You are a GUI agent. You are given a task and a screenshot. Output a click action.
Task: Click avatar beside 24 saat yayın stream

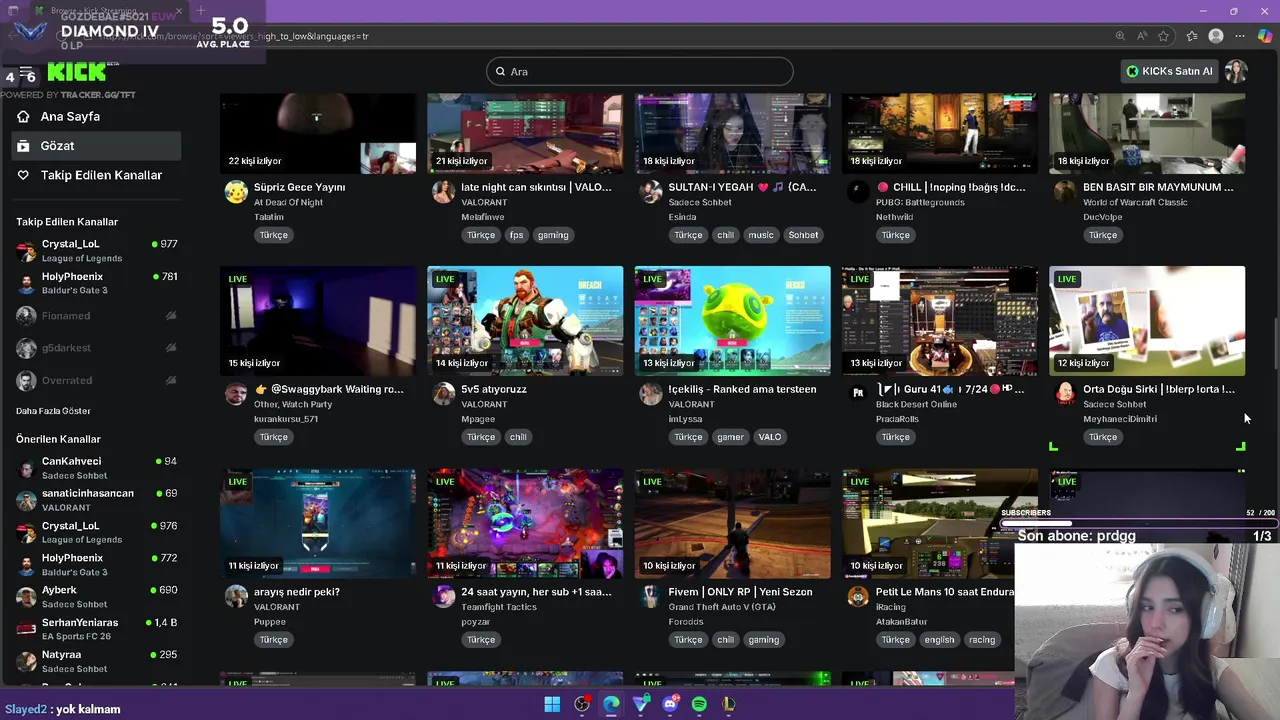point(443,597)
